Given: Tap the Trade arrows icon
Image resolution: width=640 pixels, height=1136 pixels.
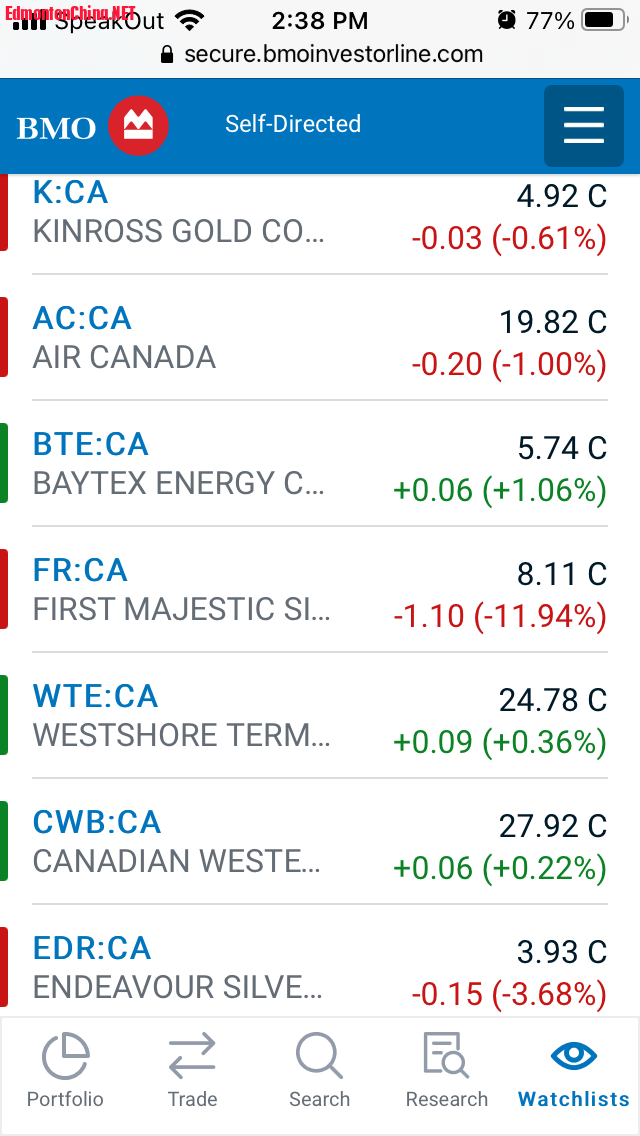Looking at the screenshot, I should 192,1056.
